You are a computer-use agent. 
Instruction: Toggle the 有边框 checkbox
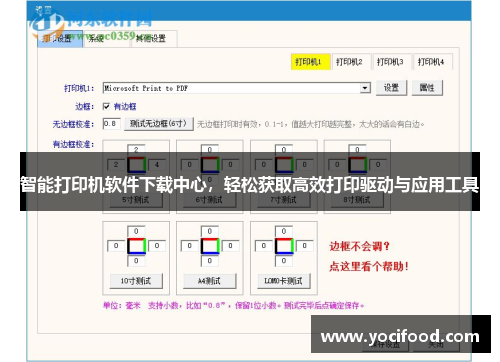106,106
